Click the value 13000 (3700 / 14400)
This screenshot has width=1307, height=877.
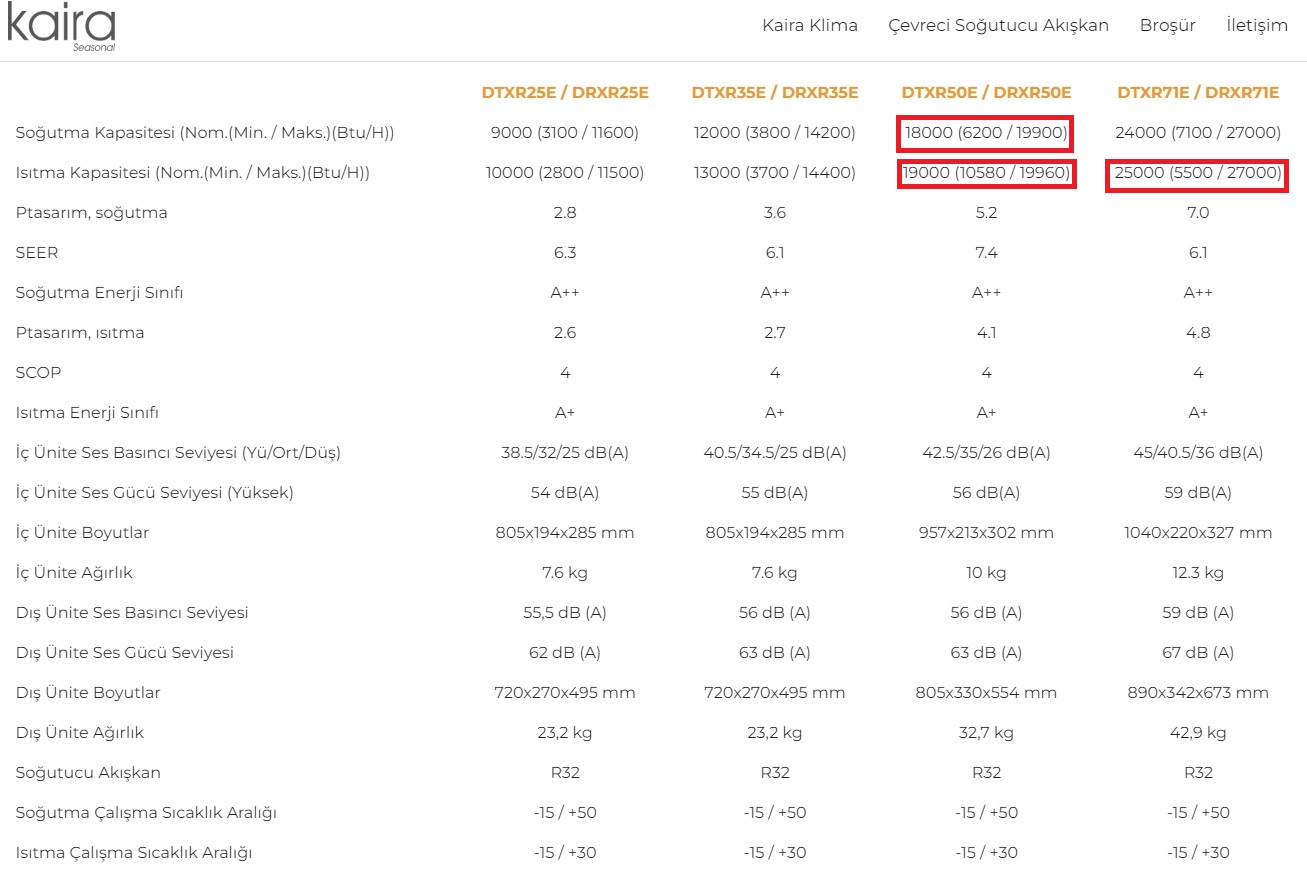coord(775,173)
